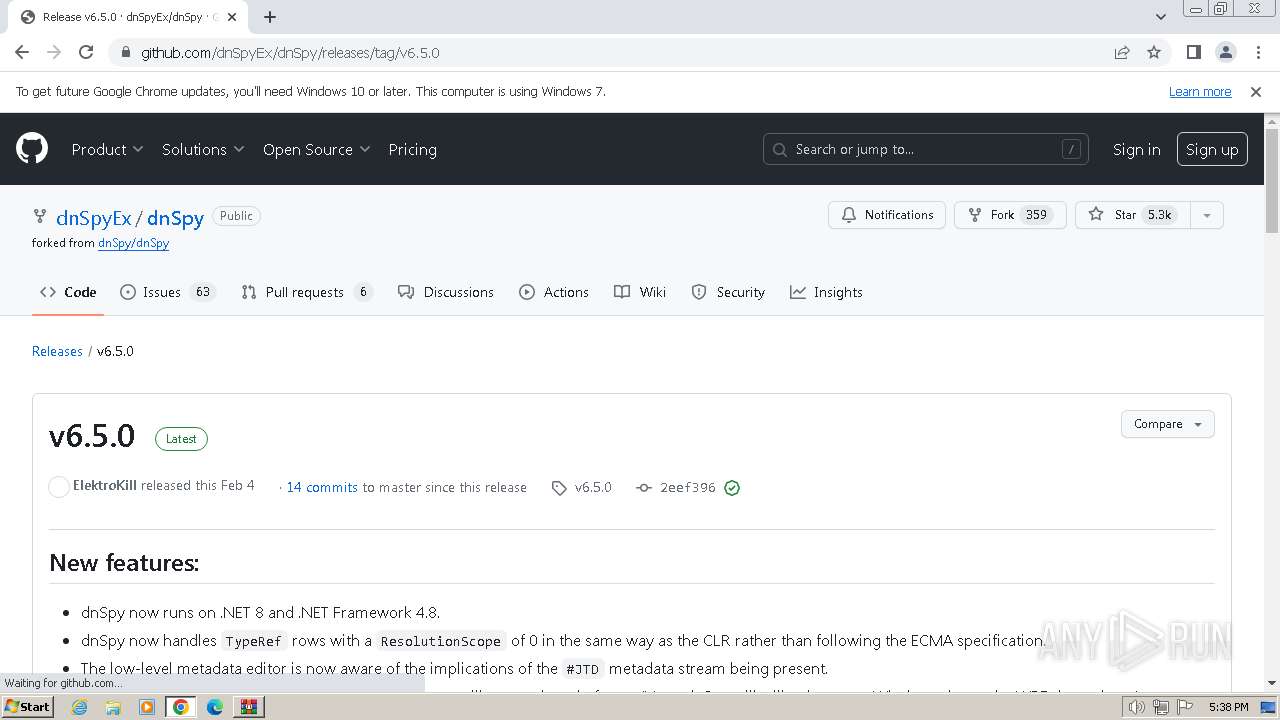Switch to the Code tab
1280x720 pixels.
point(68,292)
